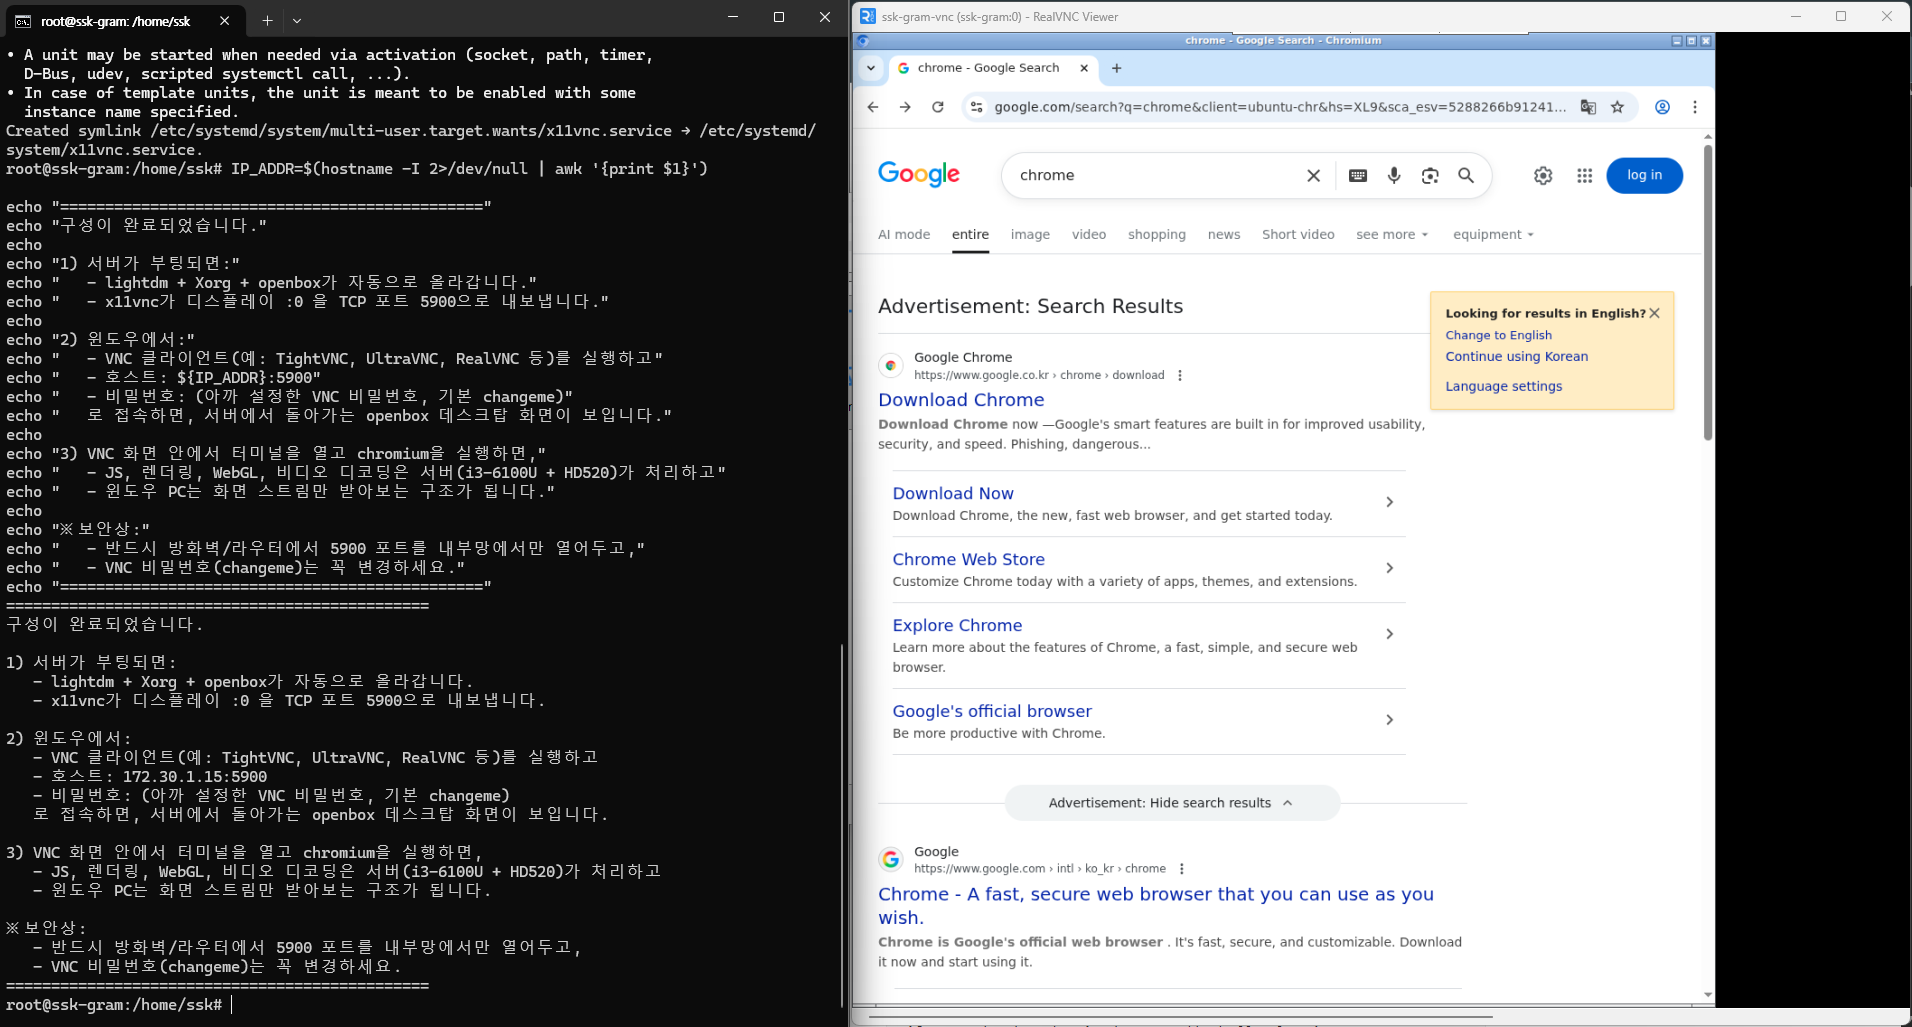Start voice search with microphone
The height and width of the screenshot is (1027, 1912).
coord(1394,176)
